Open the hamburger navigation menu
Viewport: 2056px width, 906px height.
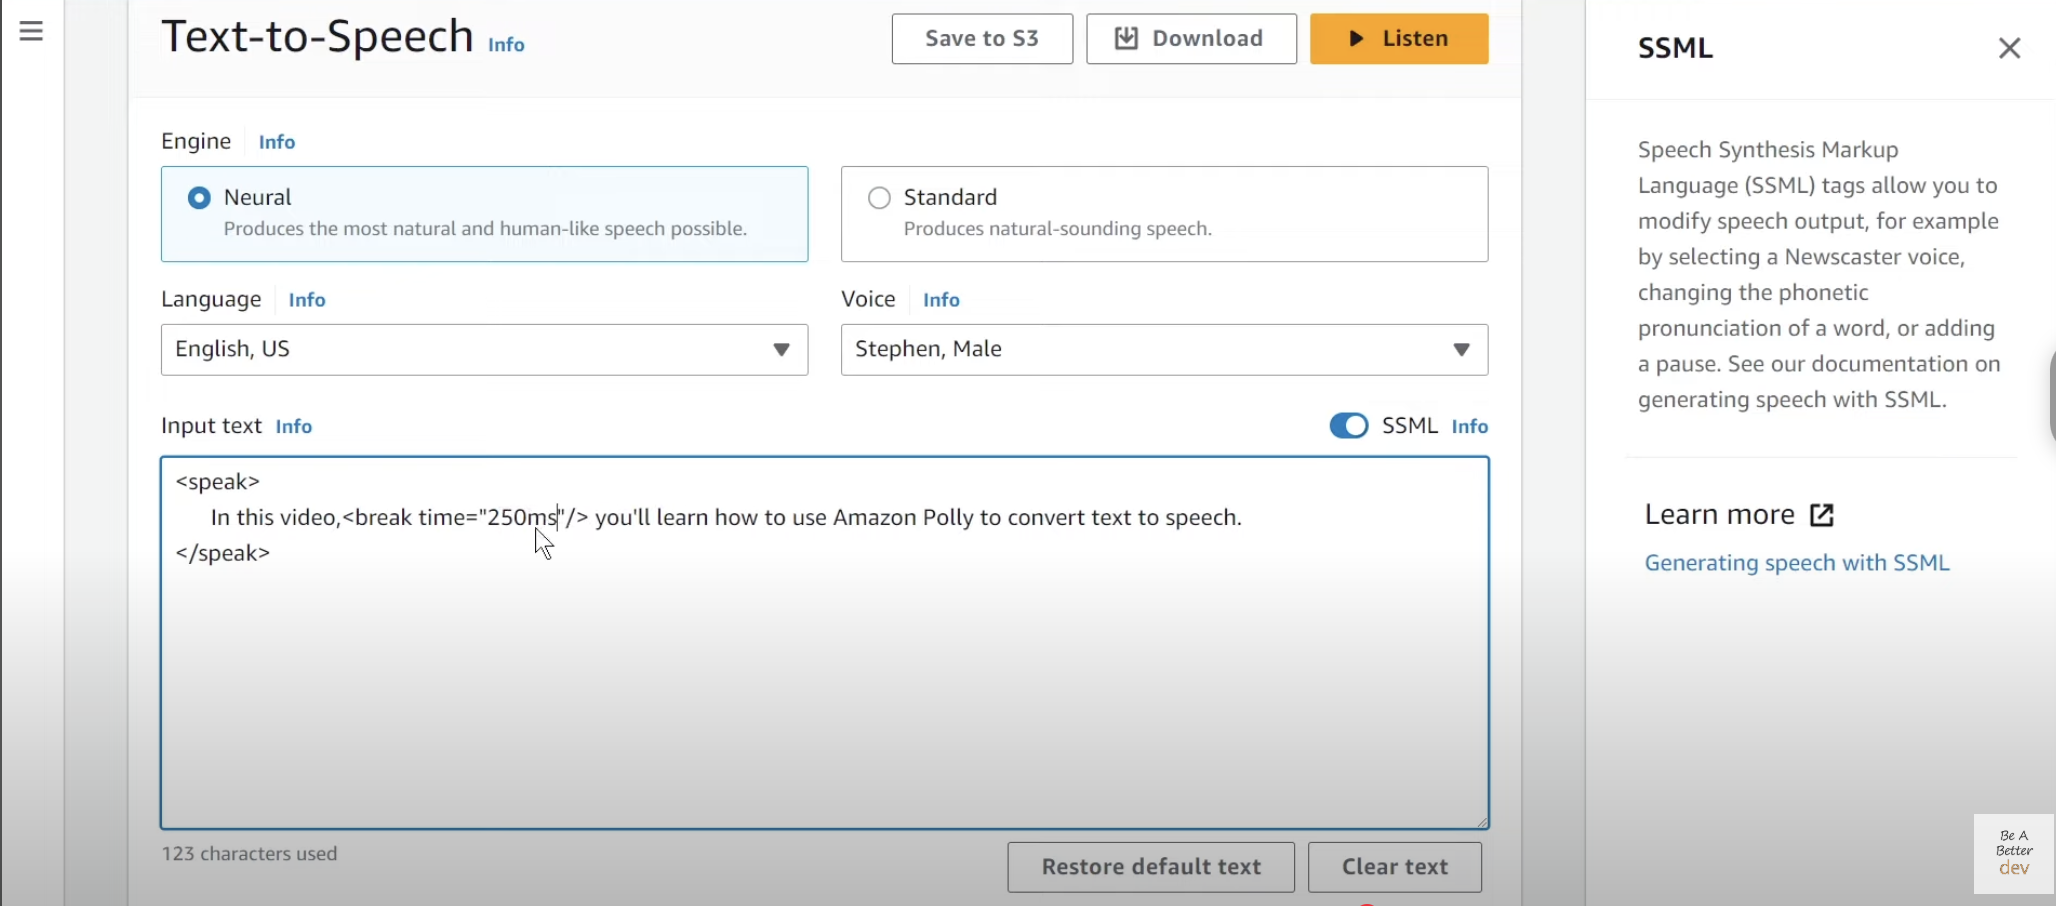pyautogui.click(x=31, y=31)
